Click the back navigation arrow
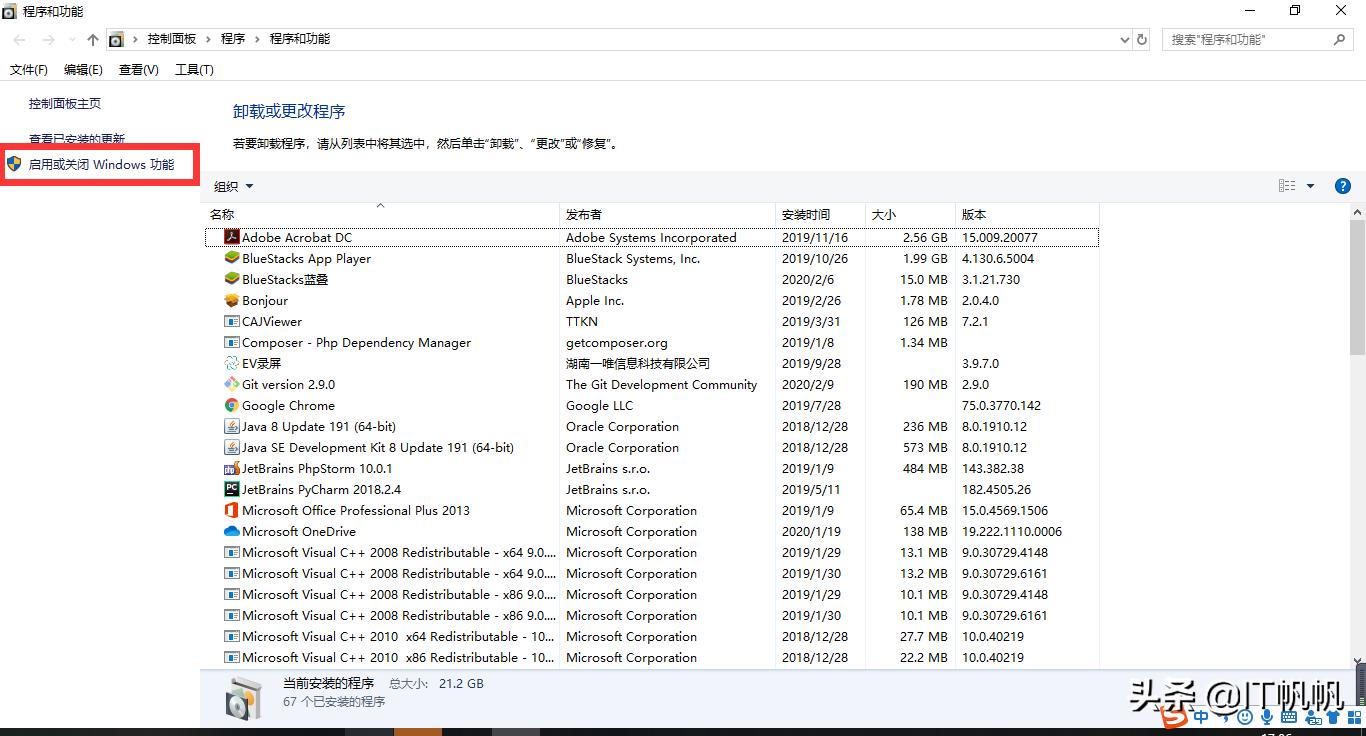Image resolution: width=1366 pixels, height=736 pixels. pyautogui.click(x=18, y=38)
